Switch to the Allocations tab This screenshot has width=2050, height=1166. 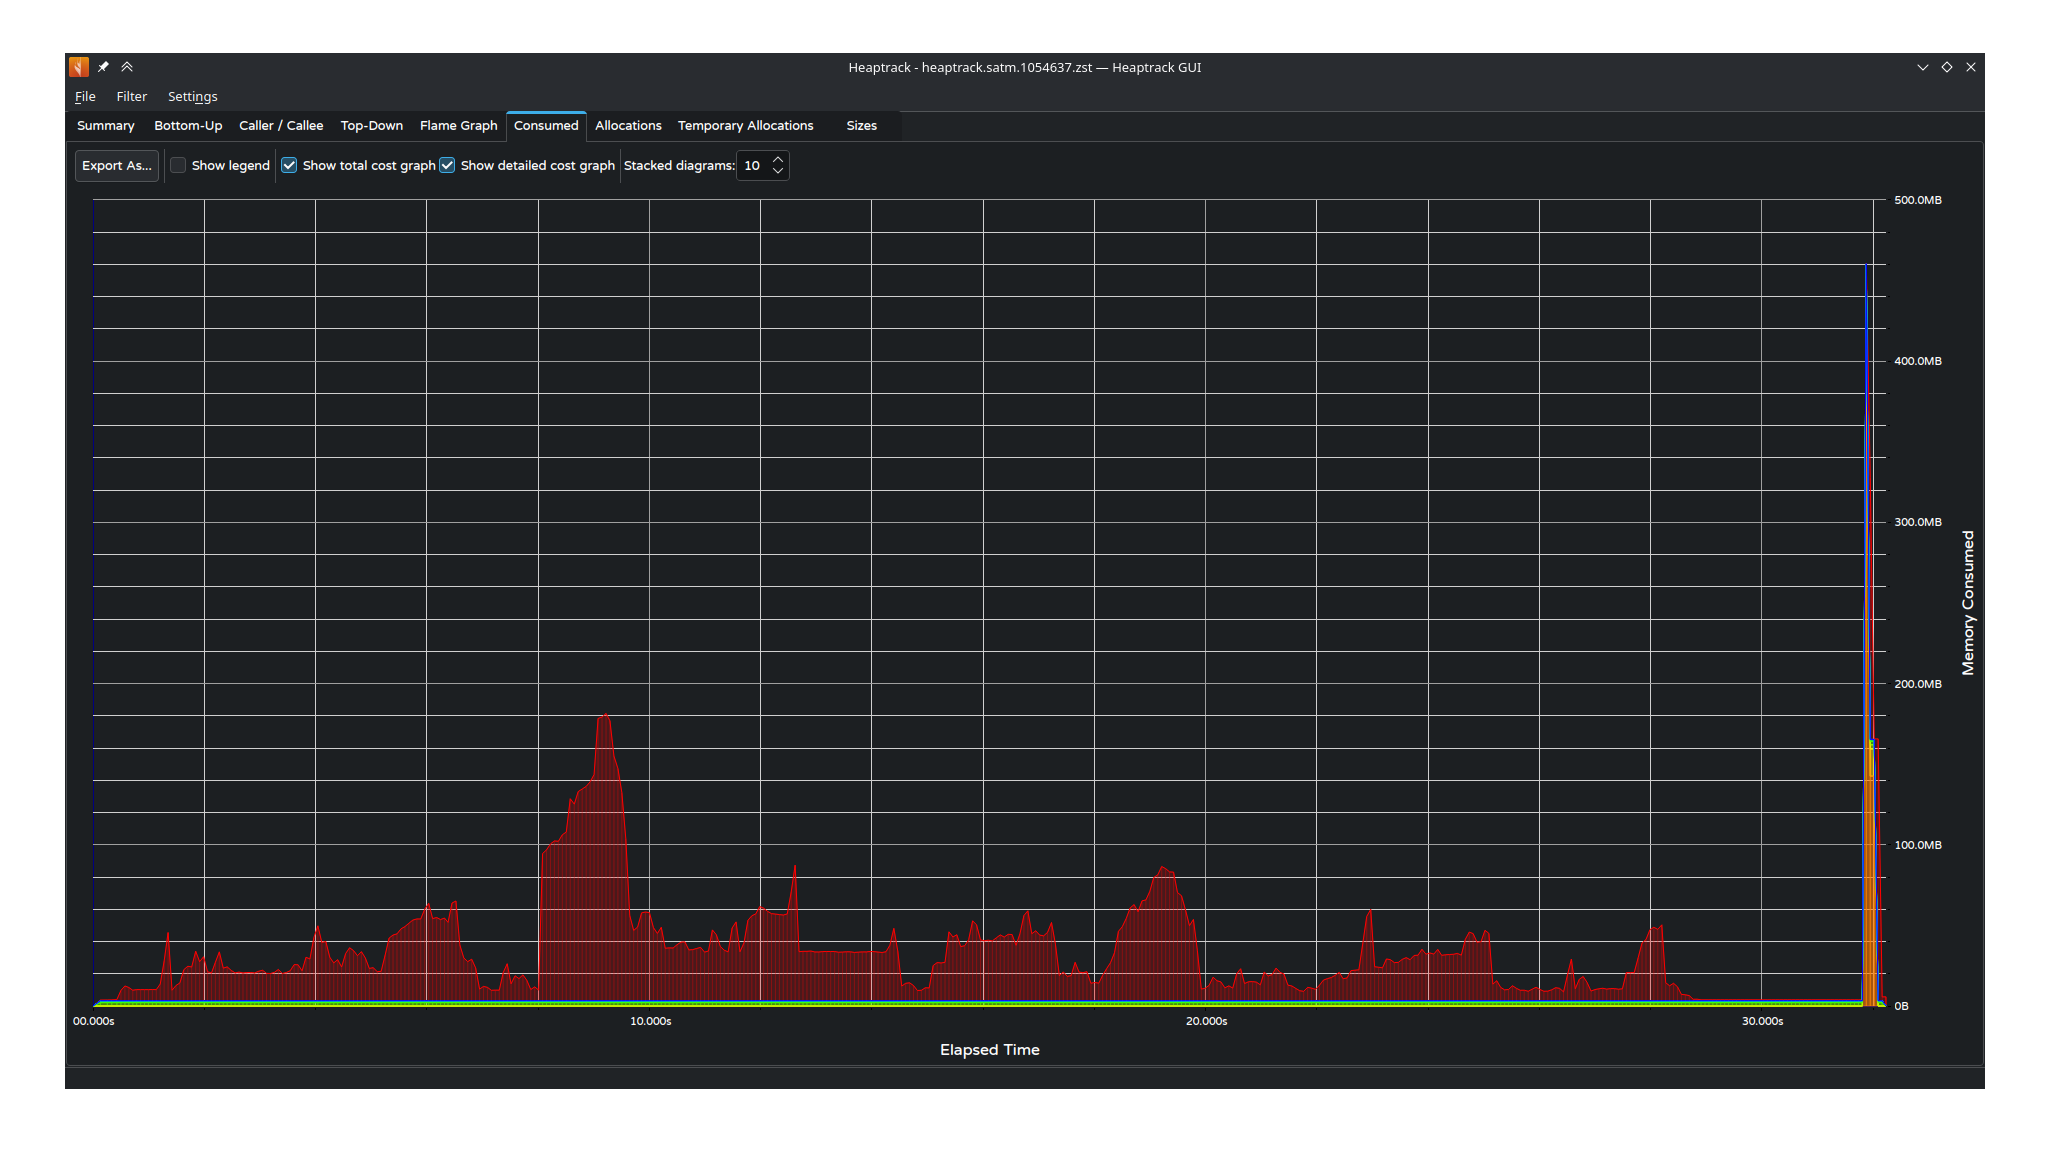(628, 125)
